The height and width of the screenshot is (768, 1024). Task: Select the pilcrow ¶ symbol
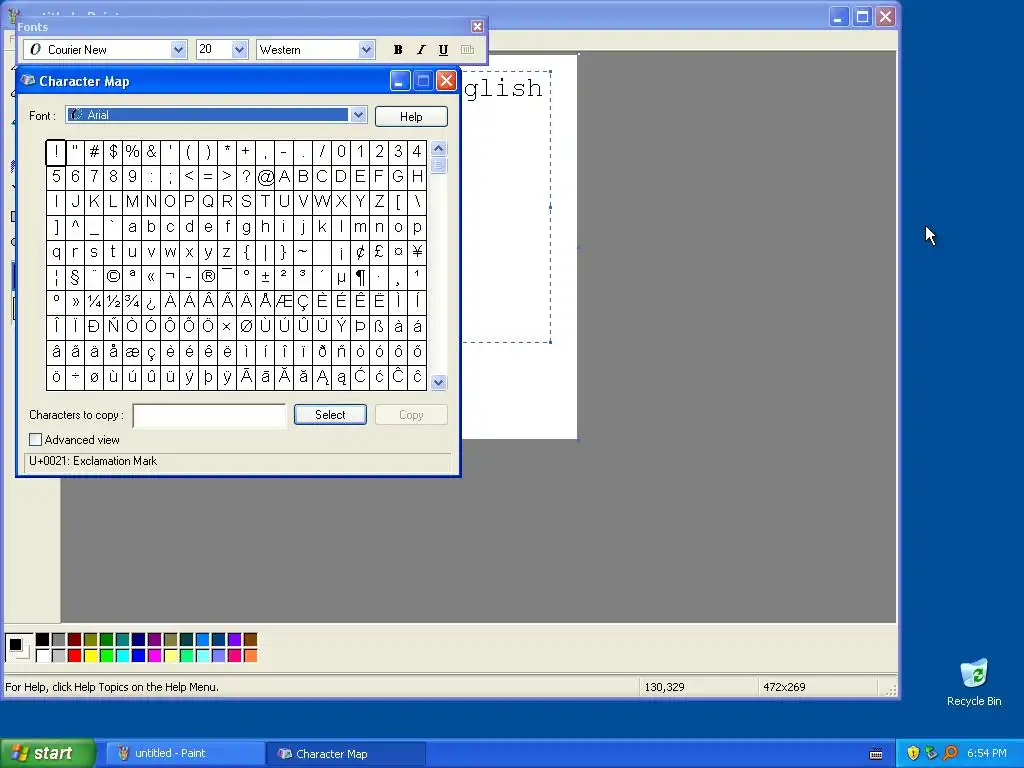[360, 277]
